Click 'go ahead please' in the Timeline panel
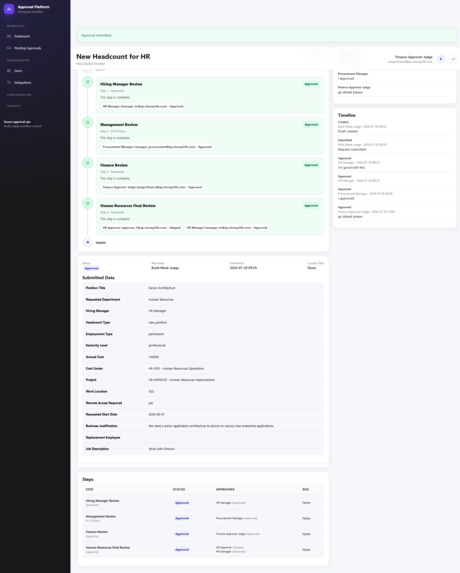This screenshot has width=460, height=573. 350,217
